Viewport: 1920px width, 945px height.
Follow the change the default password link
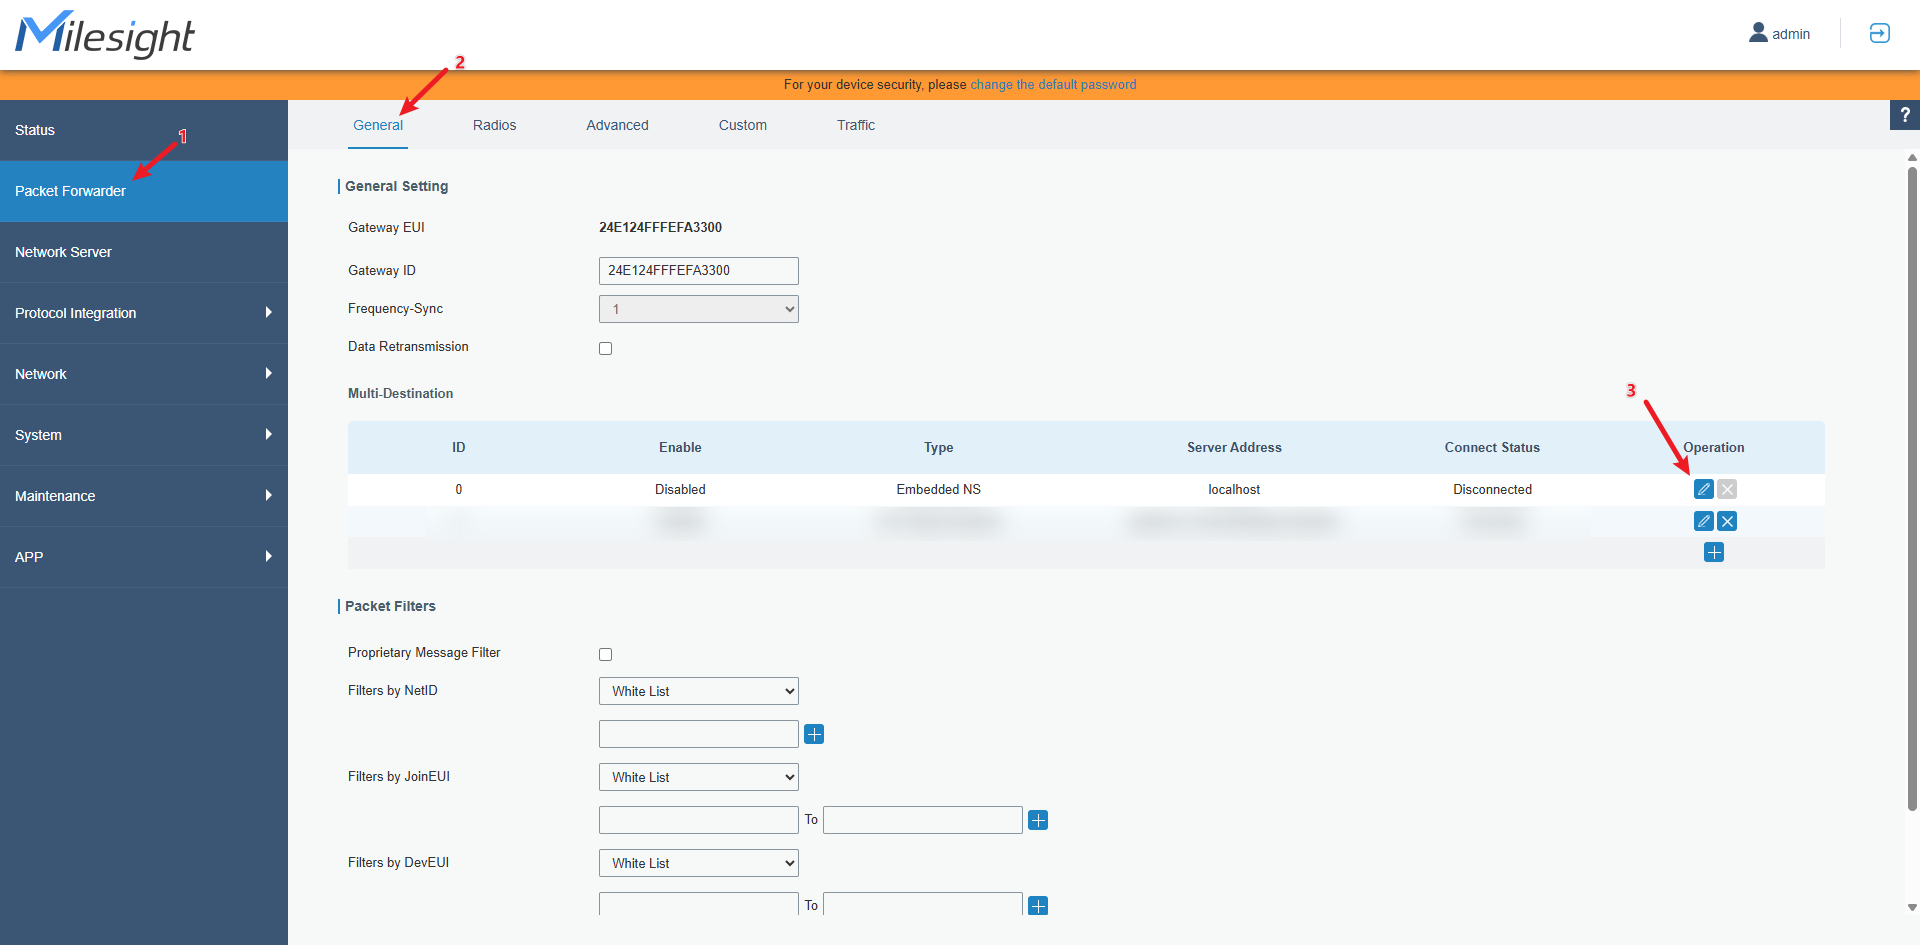click(x=1053, y=85)
